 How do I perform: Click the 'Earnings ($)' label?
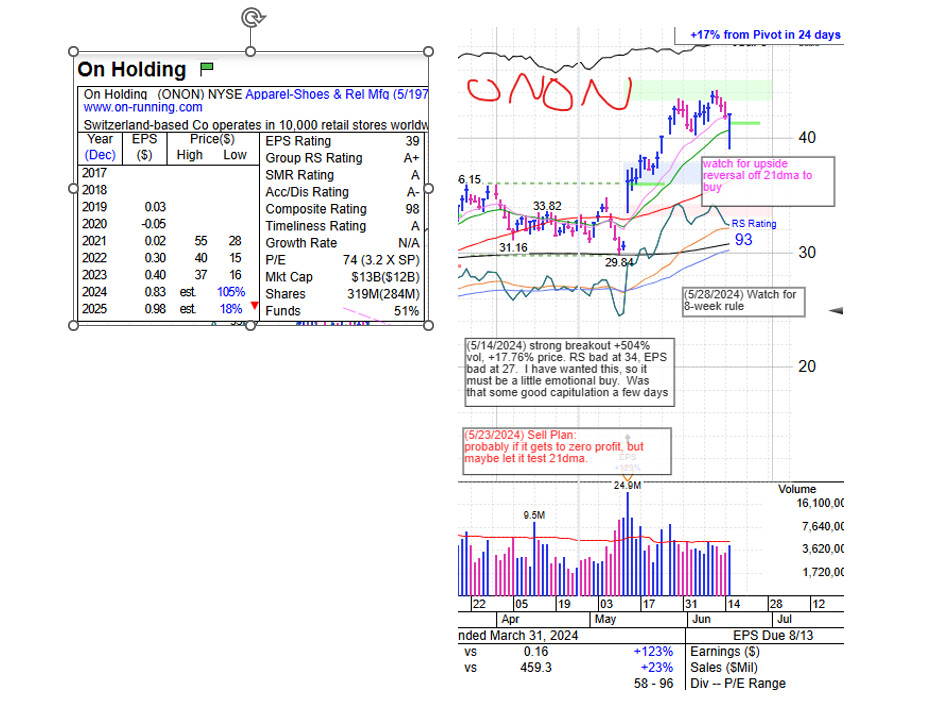[x=725, y=652]
